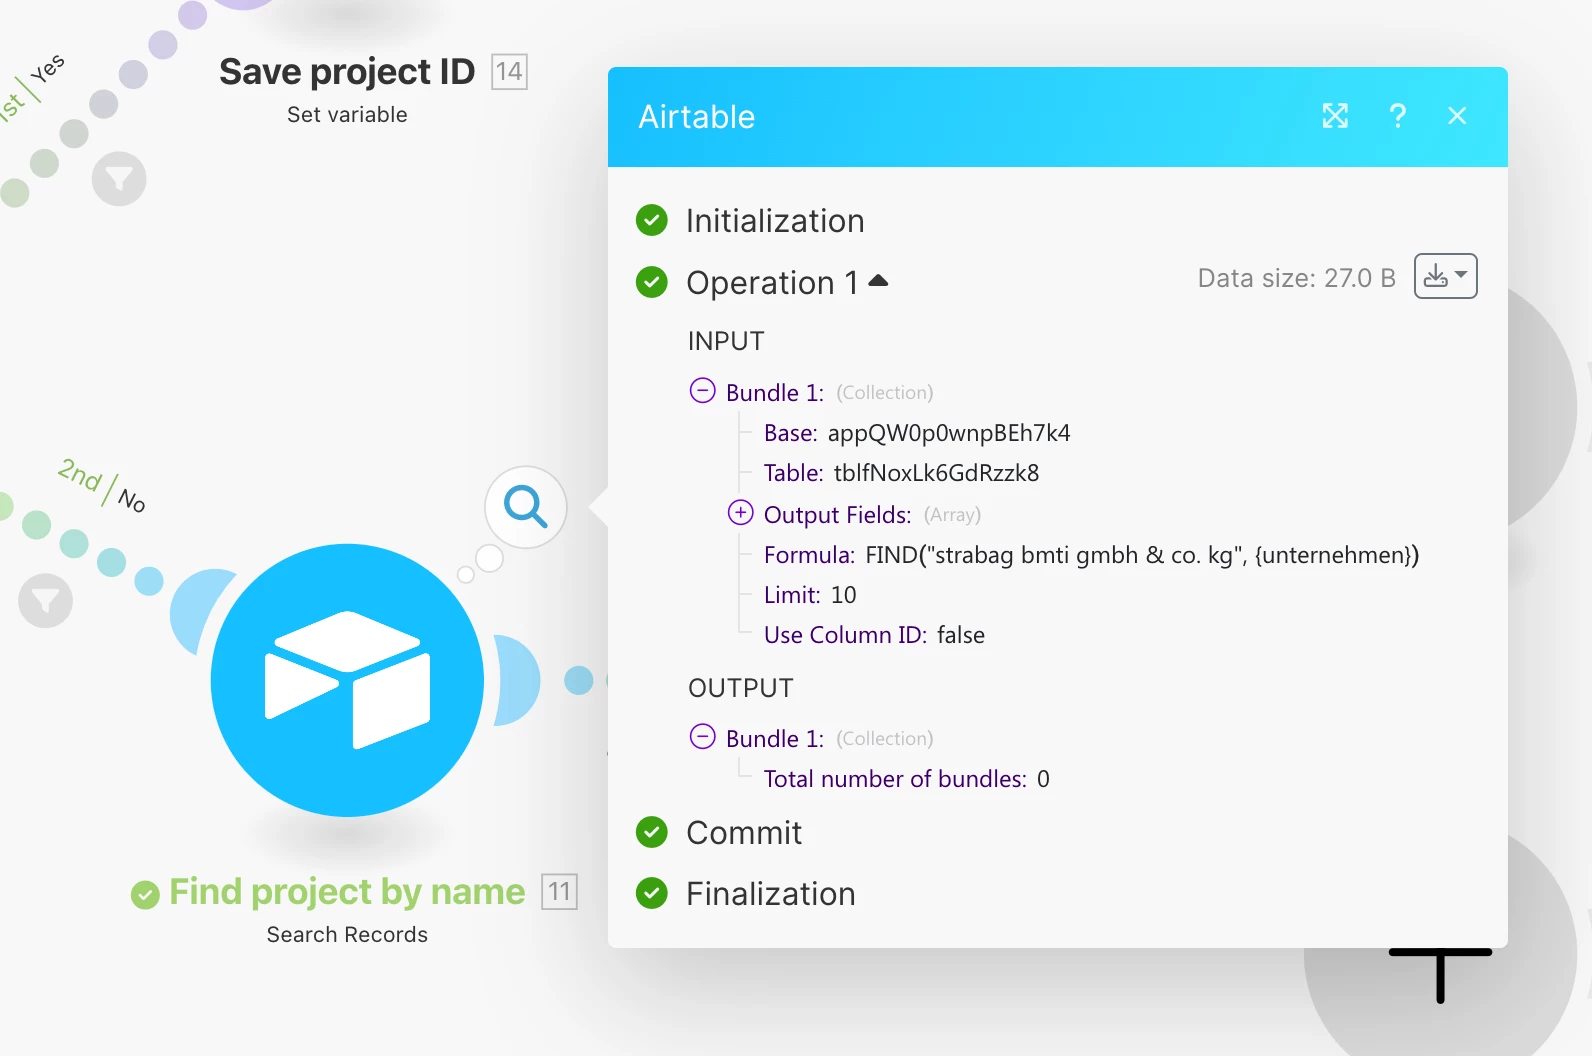Image resolution: width=1592 pixels, height=1056 pixels.
Task: Click the Initialization status check icon
Action: [x=652, y=220]
